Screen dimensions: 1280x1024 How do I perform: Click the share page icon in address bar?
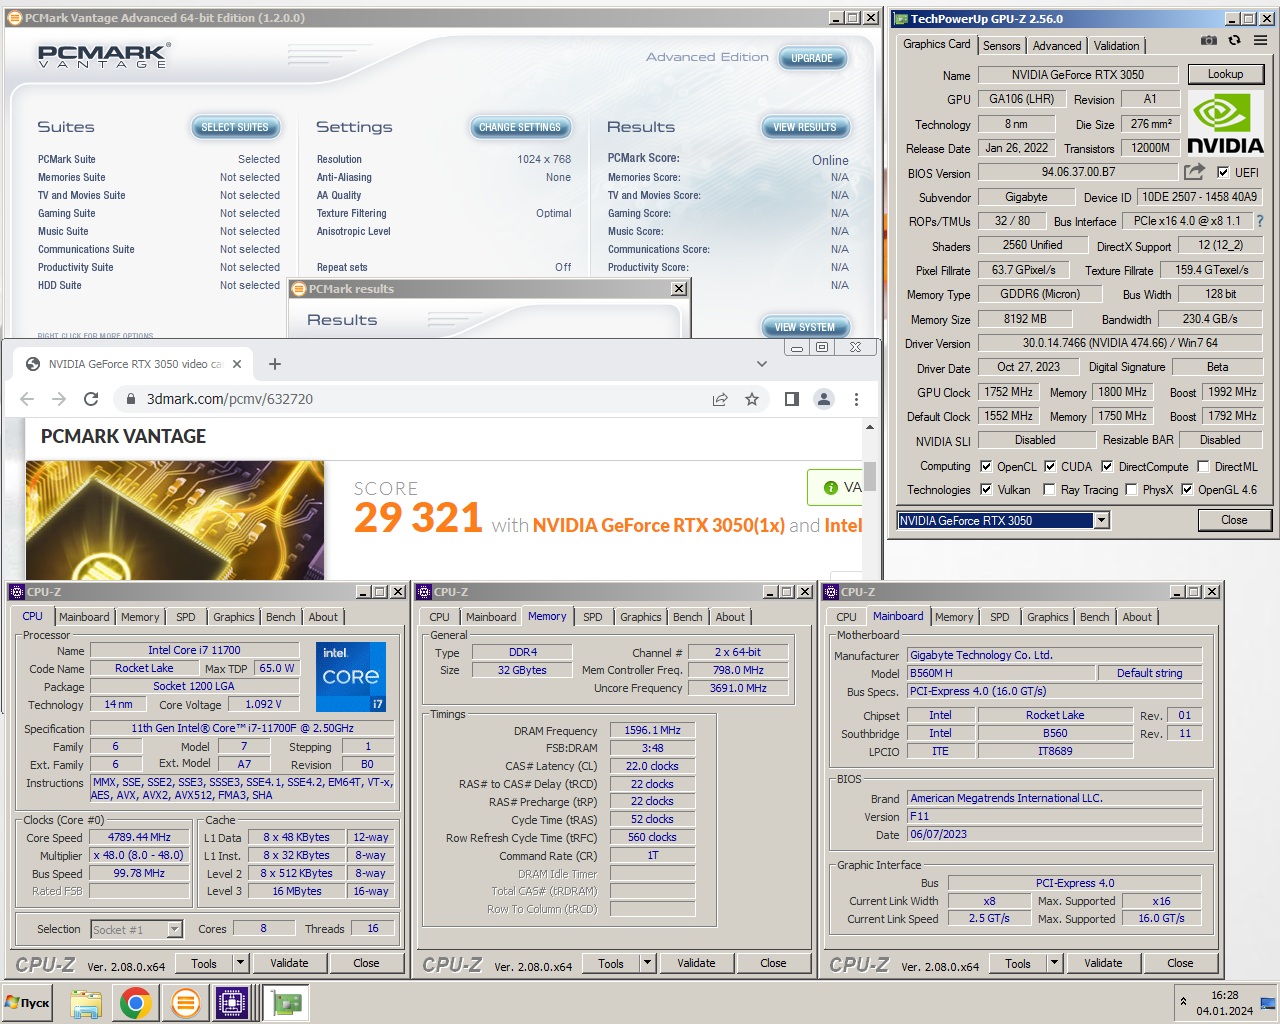click(x=720, y=399)
